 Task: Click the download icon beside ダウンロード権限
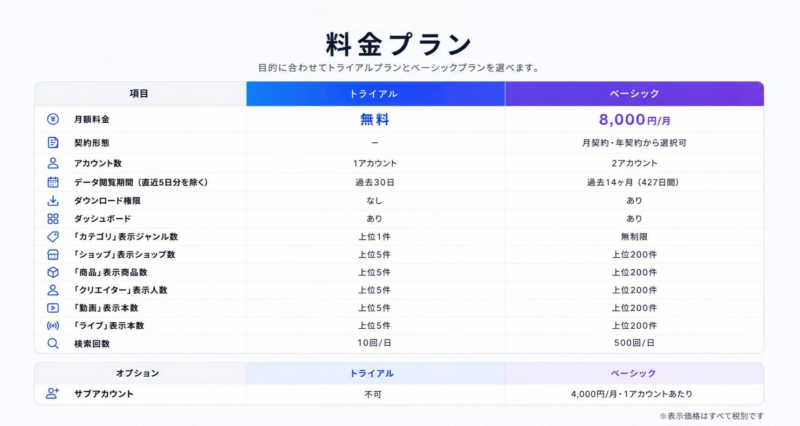(53, 201)
